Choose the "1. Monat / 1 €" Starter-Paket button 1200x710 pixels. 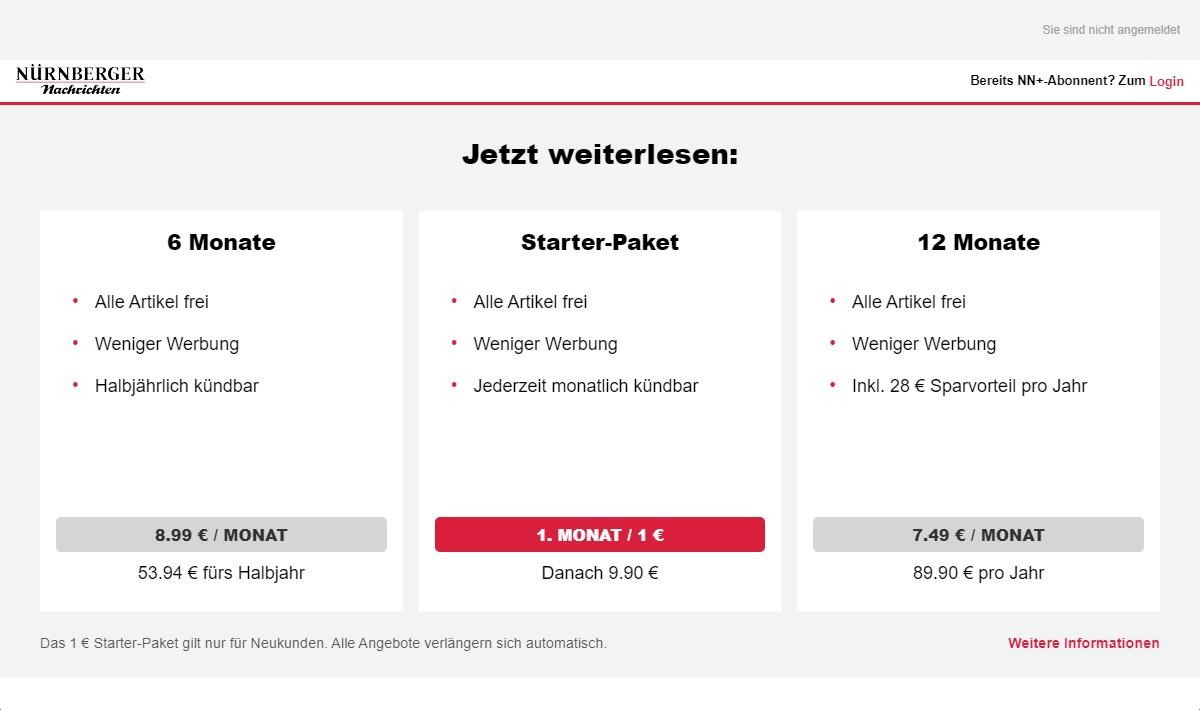pyautogui.click(x=599, y=534)
